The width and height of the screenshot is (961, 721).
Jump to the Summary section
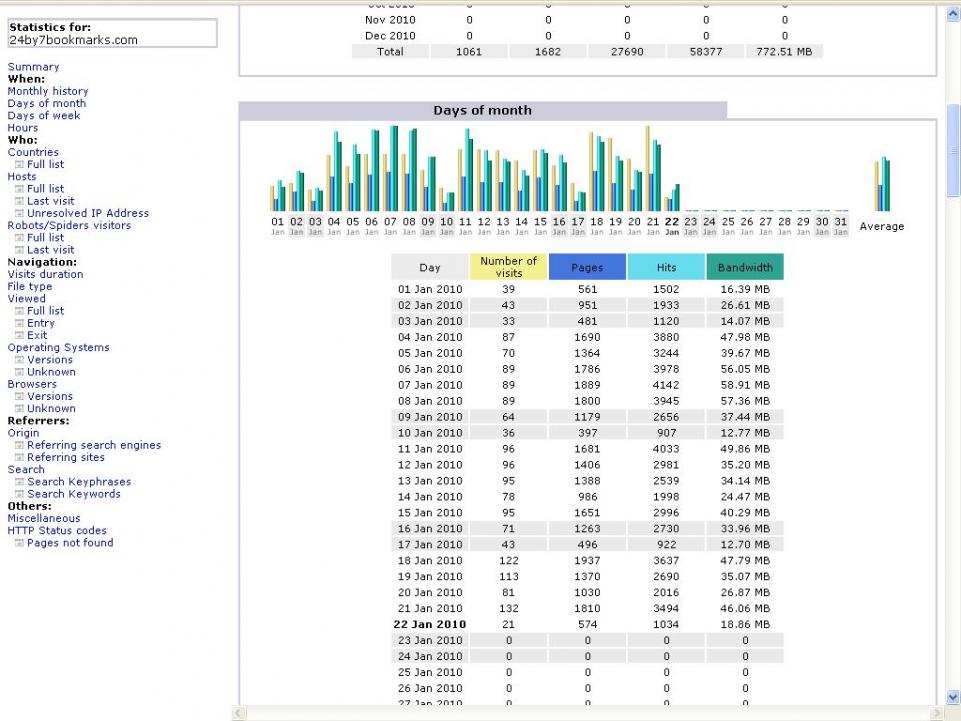click(33, 67)
